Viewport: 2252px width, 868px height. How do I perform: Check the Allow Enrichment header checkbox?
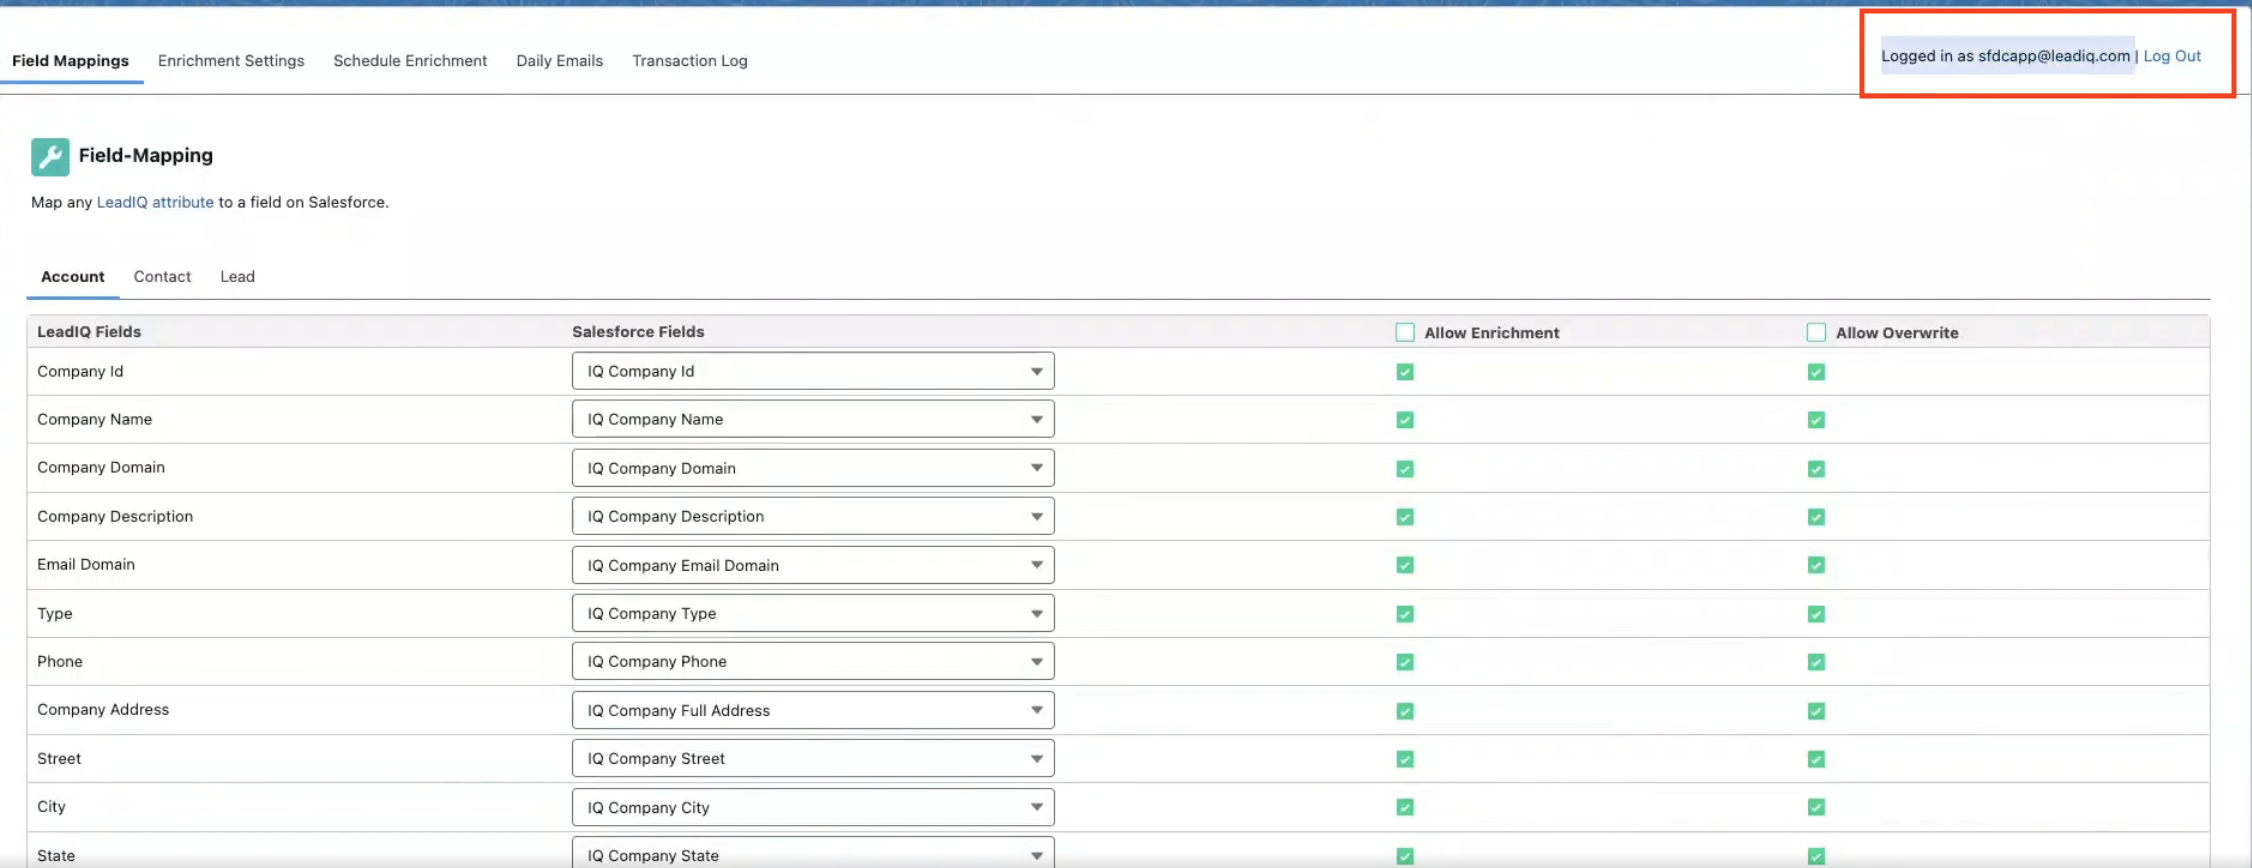[1405, 333]
